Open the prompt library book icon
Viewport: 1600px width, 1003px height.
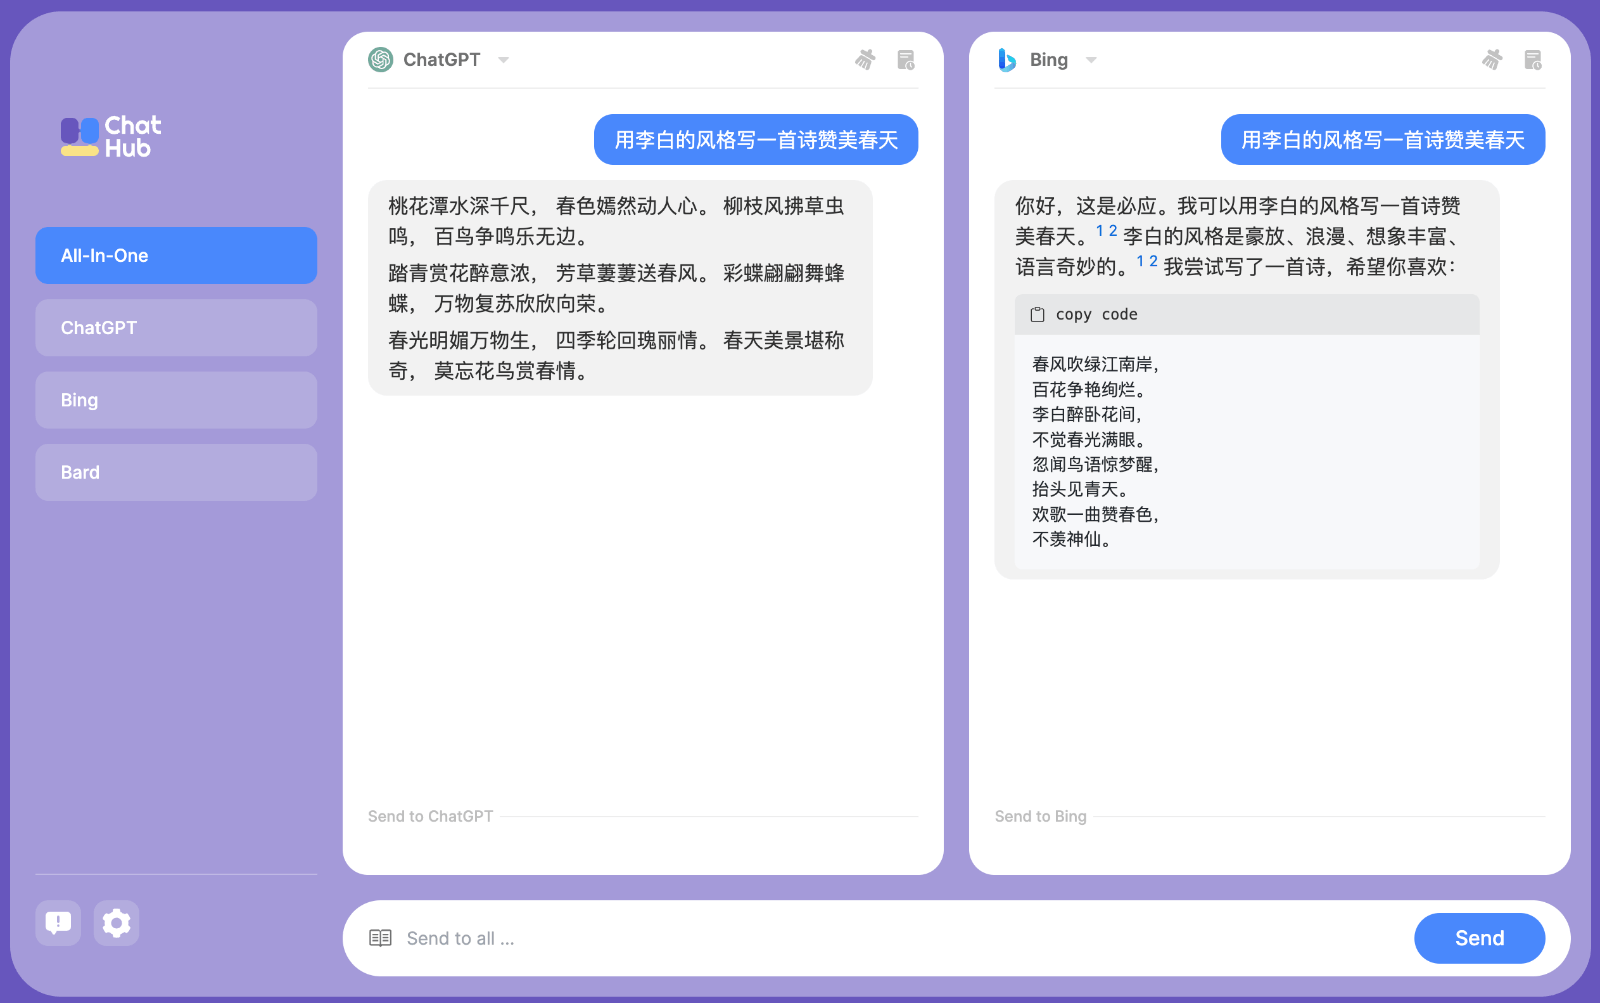[x=380, y=938]
